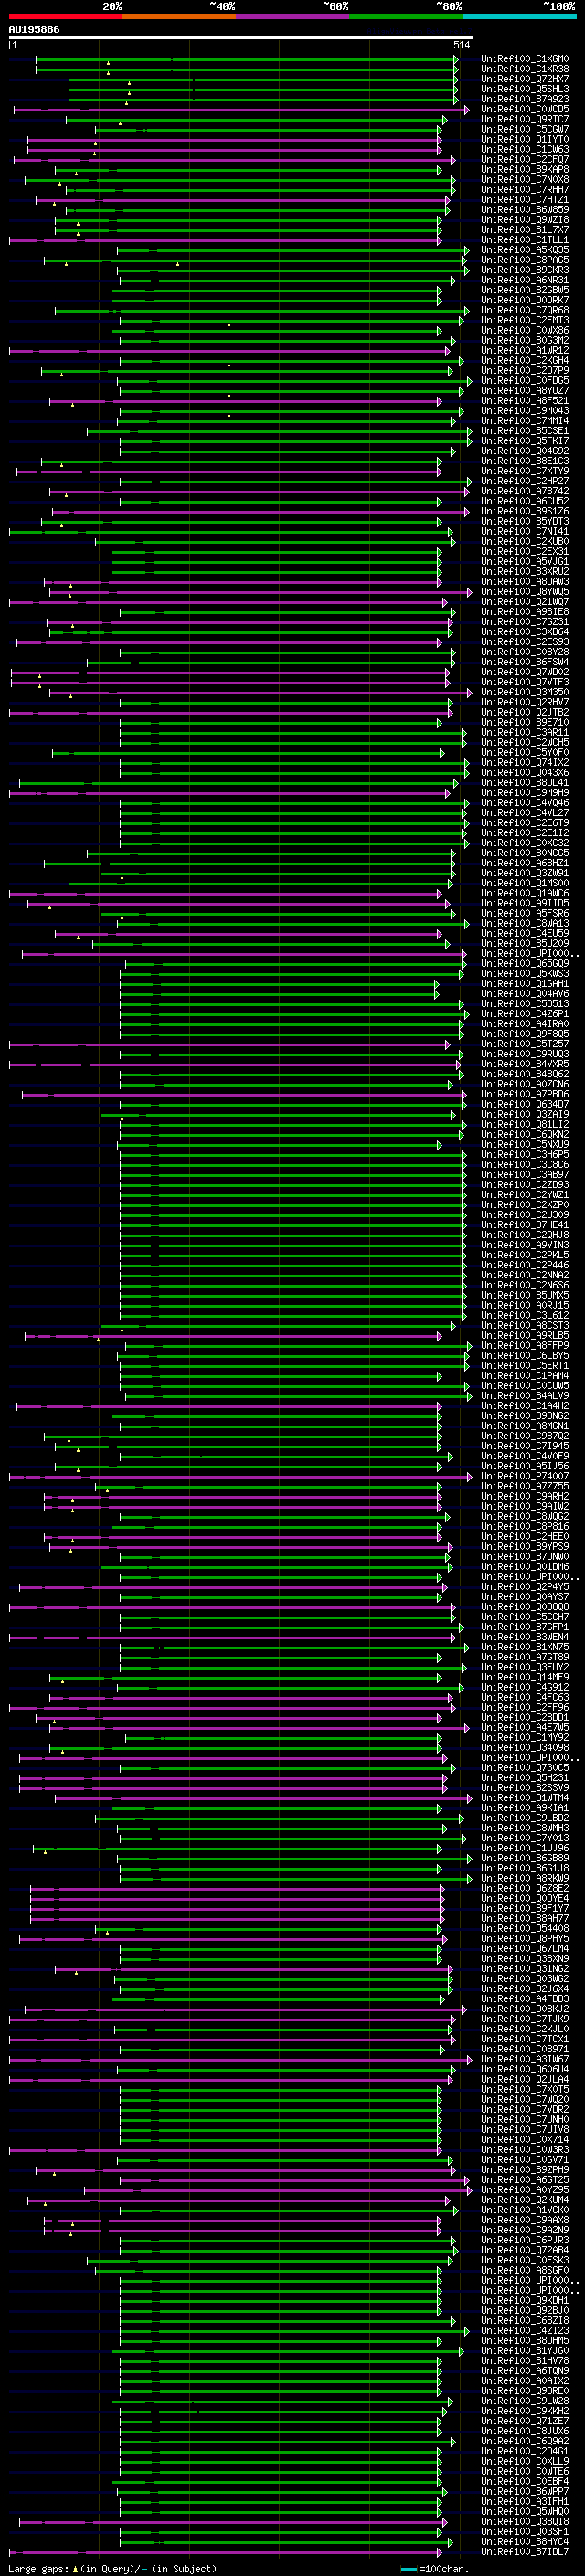Image resolution: width=585 pixels, height=2576 pixels.
Task: Select hit label UniRef100_C3L612
Action: 525,1315
